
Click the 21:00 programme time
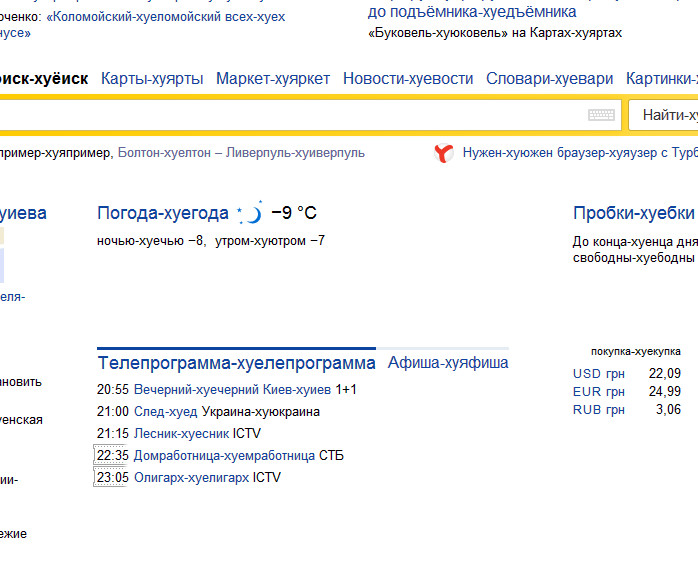(x=113, y=411)
